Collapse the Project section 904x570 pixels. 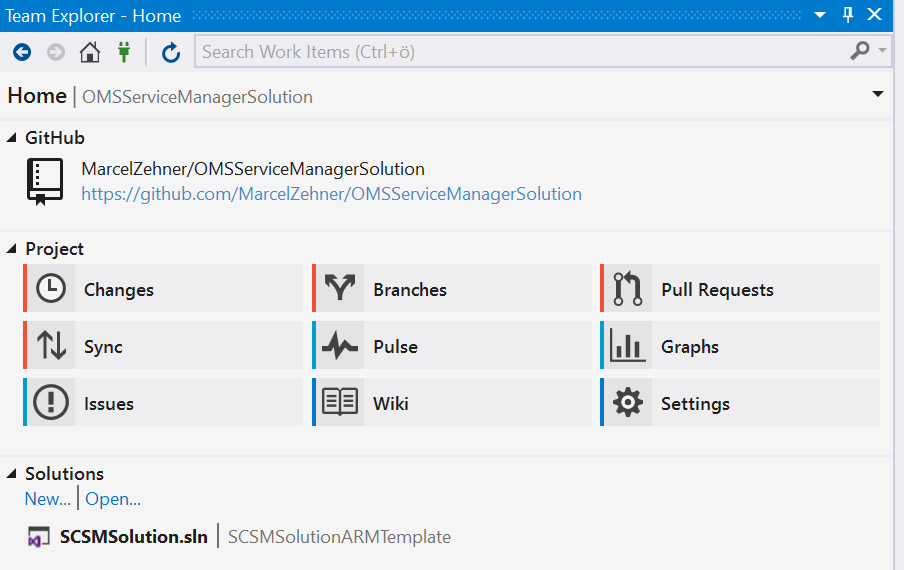(12, 249)
